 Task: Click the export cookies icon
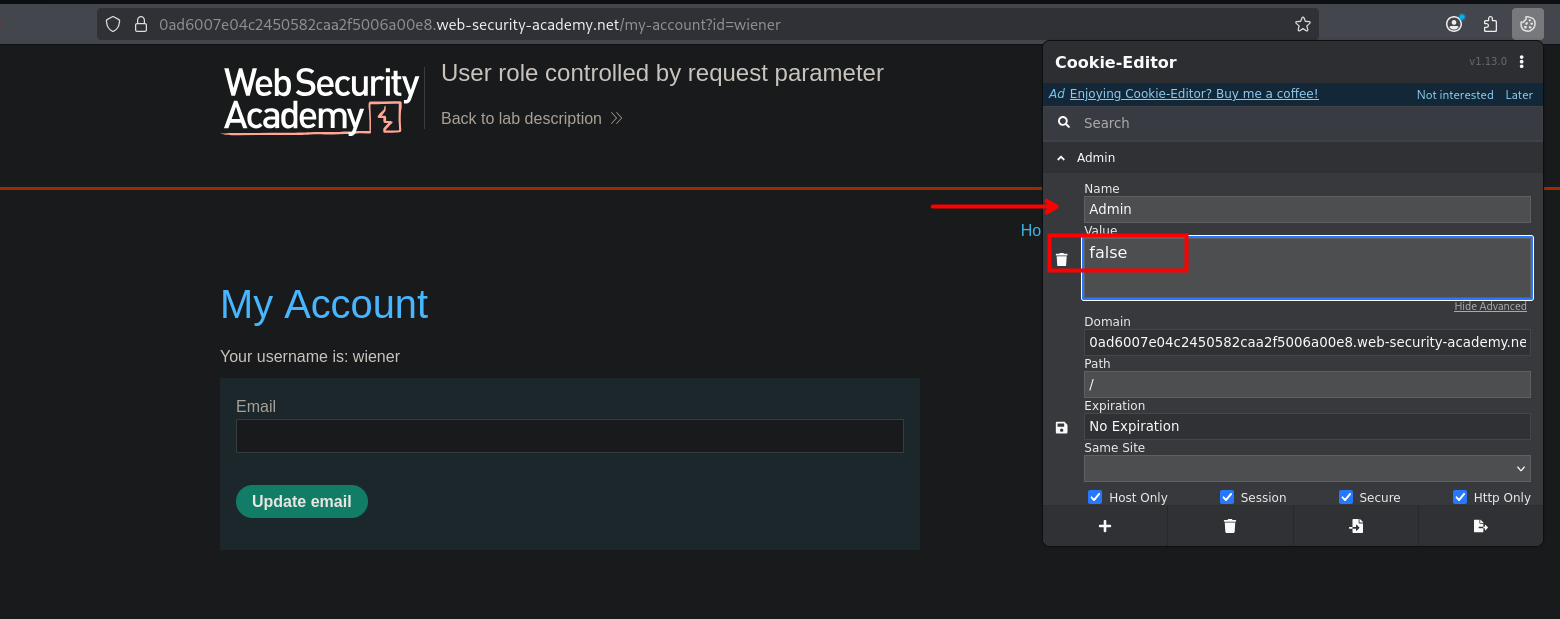tap(1480, 526)
